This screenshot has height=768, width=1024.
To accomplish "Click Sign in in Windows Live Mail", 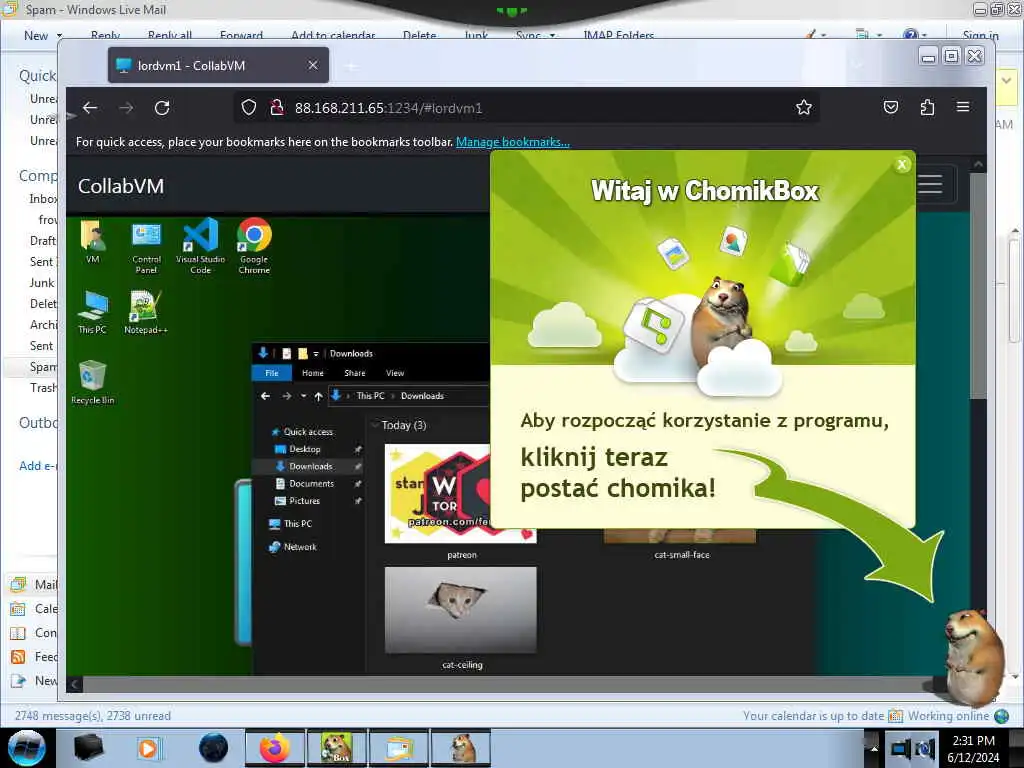I will click(980, 35).
